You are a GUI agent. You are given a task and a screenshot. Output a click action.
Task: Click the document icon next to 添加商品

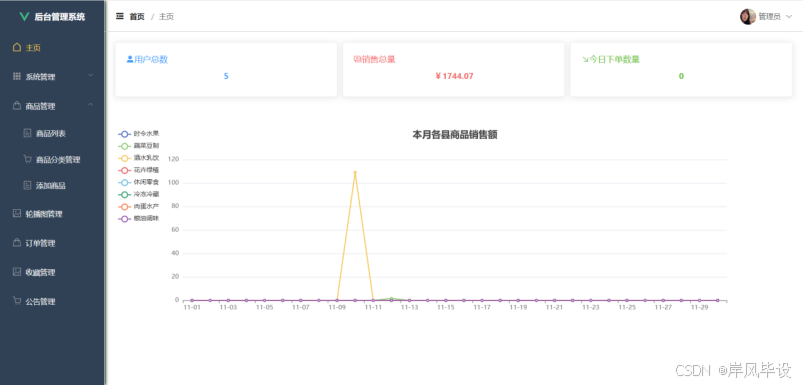coord(27,185)
